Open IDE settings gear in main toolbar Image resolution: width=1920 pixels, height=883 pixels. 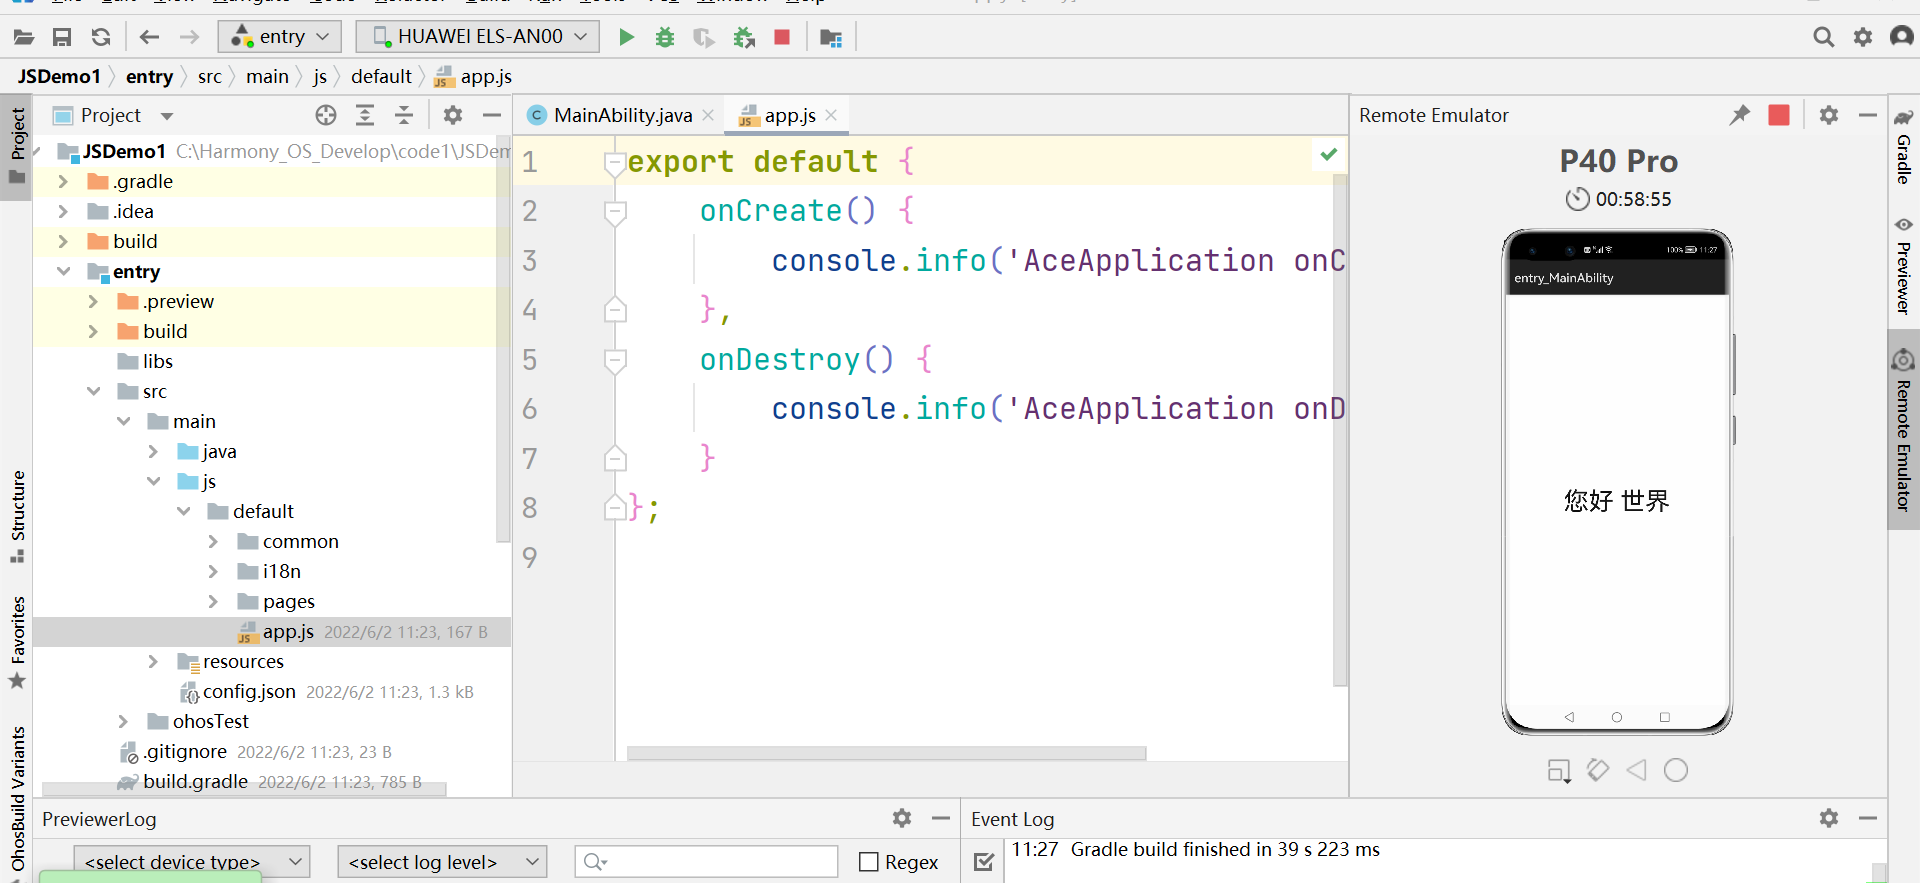point(1863,37)
